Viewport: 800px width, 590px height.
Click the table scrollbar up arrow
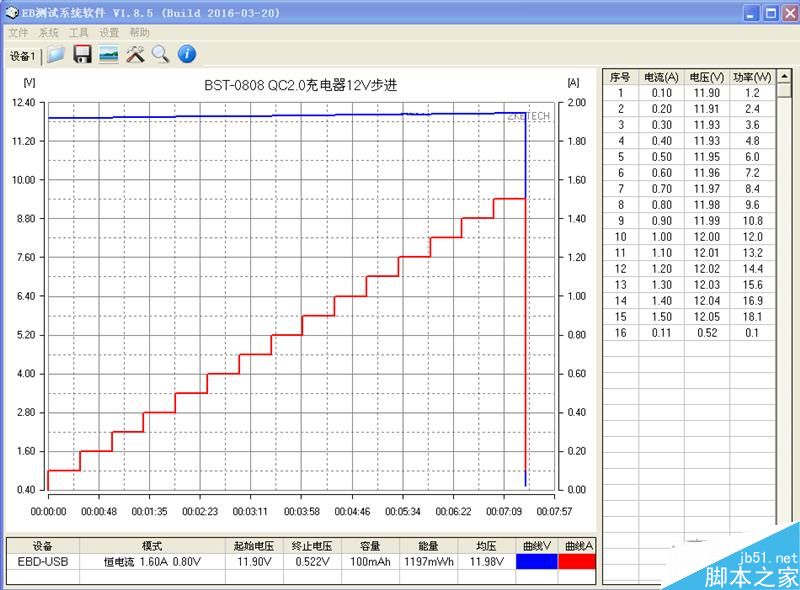(x=784, y=77)
